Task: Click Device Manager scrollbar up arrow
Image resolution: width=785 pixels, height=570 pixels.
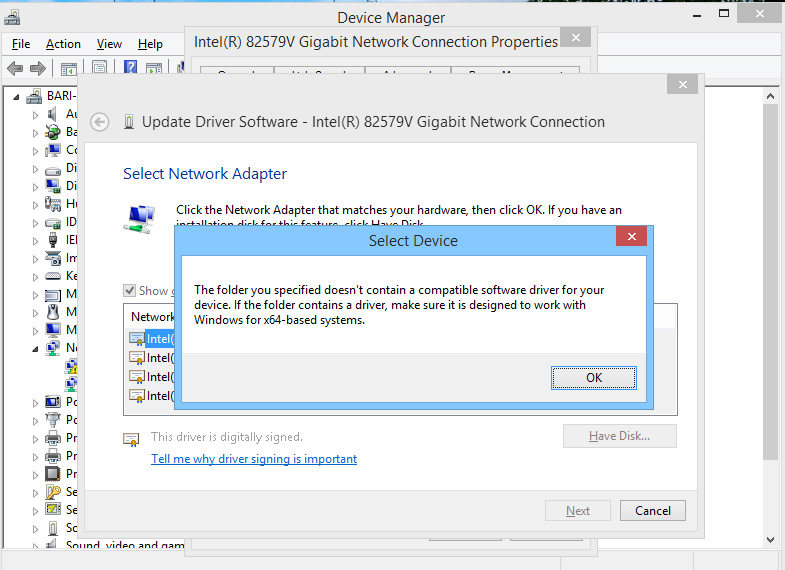Action: tap(770, 96)
